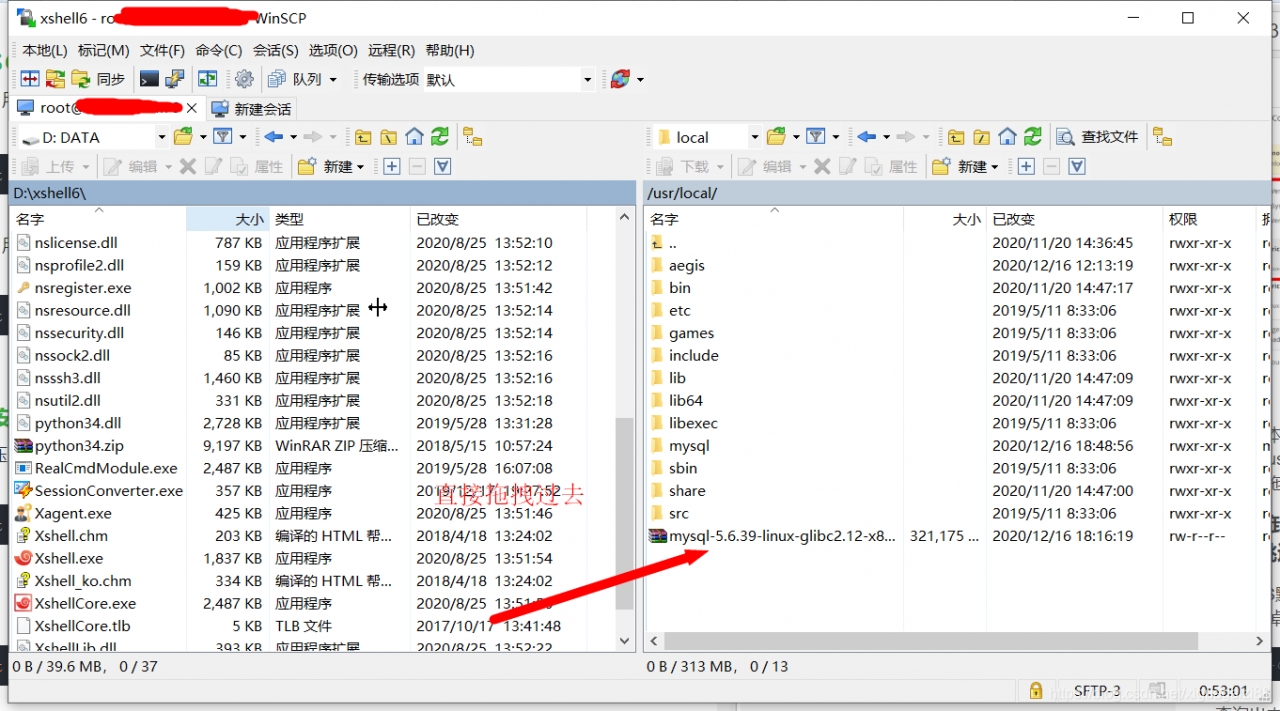
Task: Click open directory icon beside 'local' dropdown
Action: click(x=776, y=137)
